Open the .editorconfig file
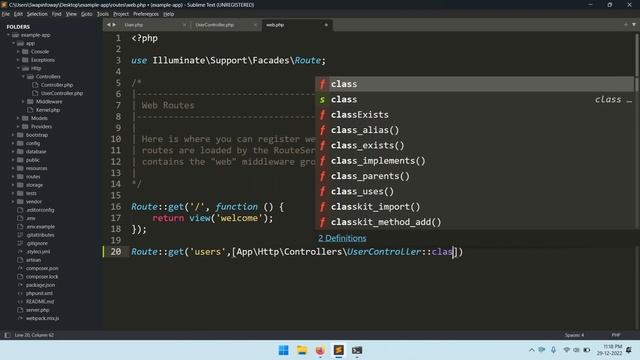Screen dimensions: 640x360 pyautogui.click(x=40, y=210)
